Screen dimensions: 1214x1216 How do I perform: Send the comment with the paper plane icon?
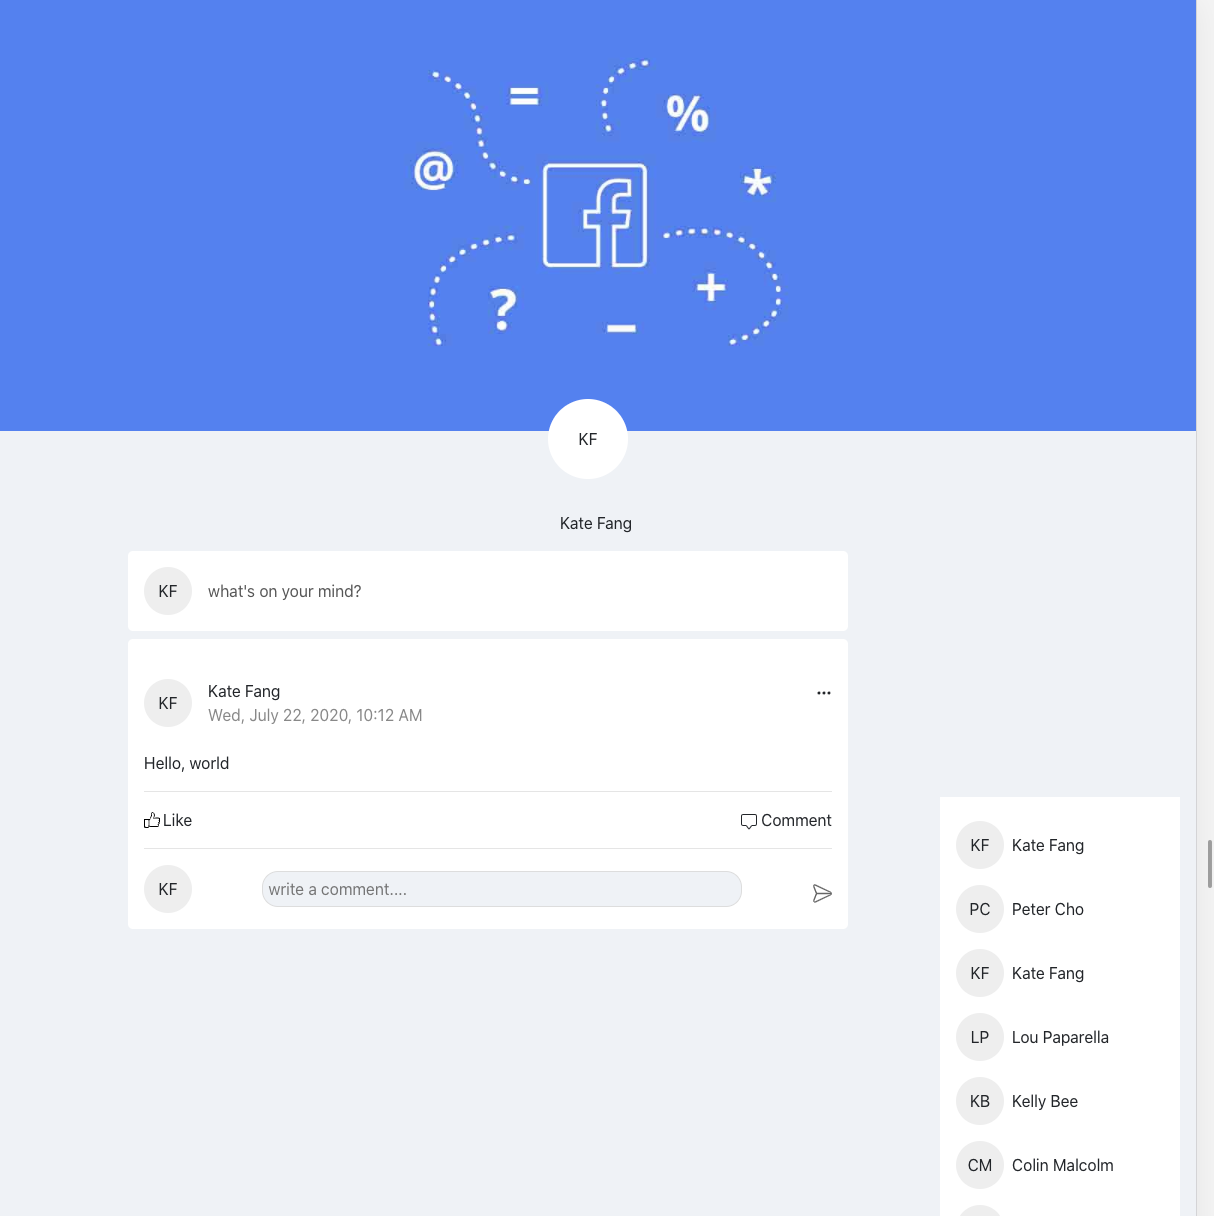pyautogui.click(x=822, y=893)
